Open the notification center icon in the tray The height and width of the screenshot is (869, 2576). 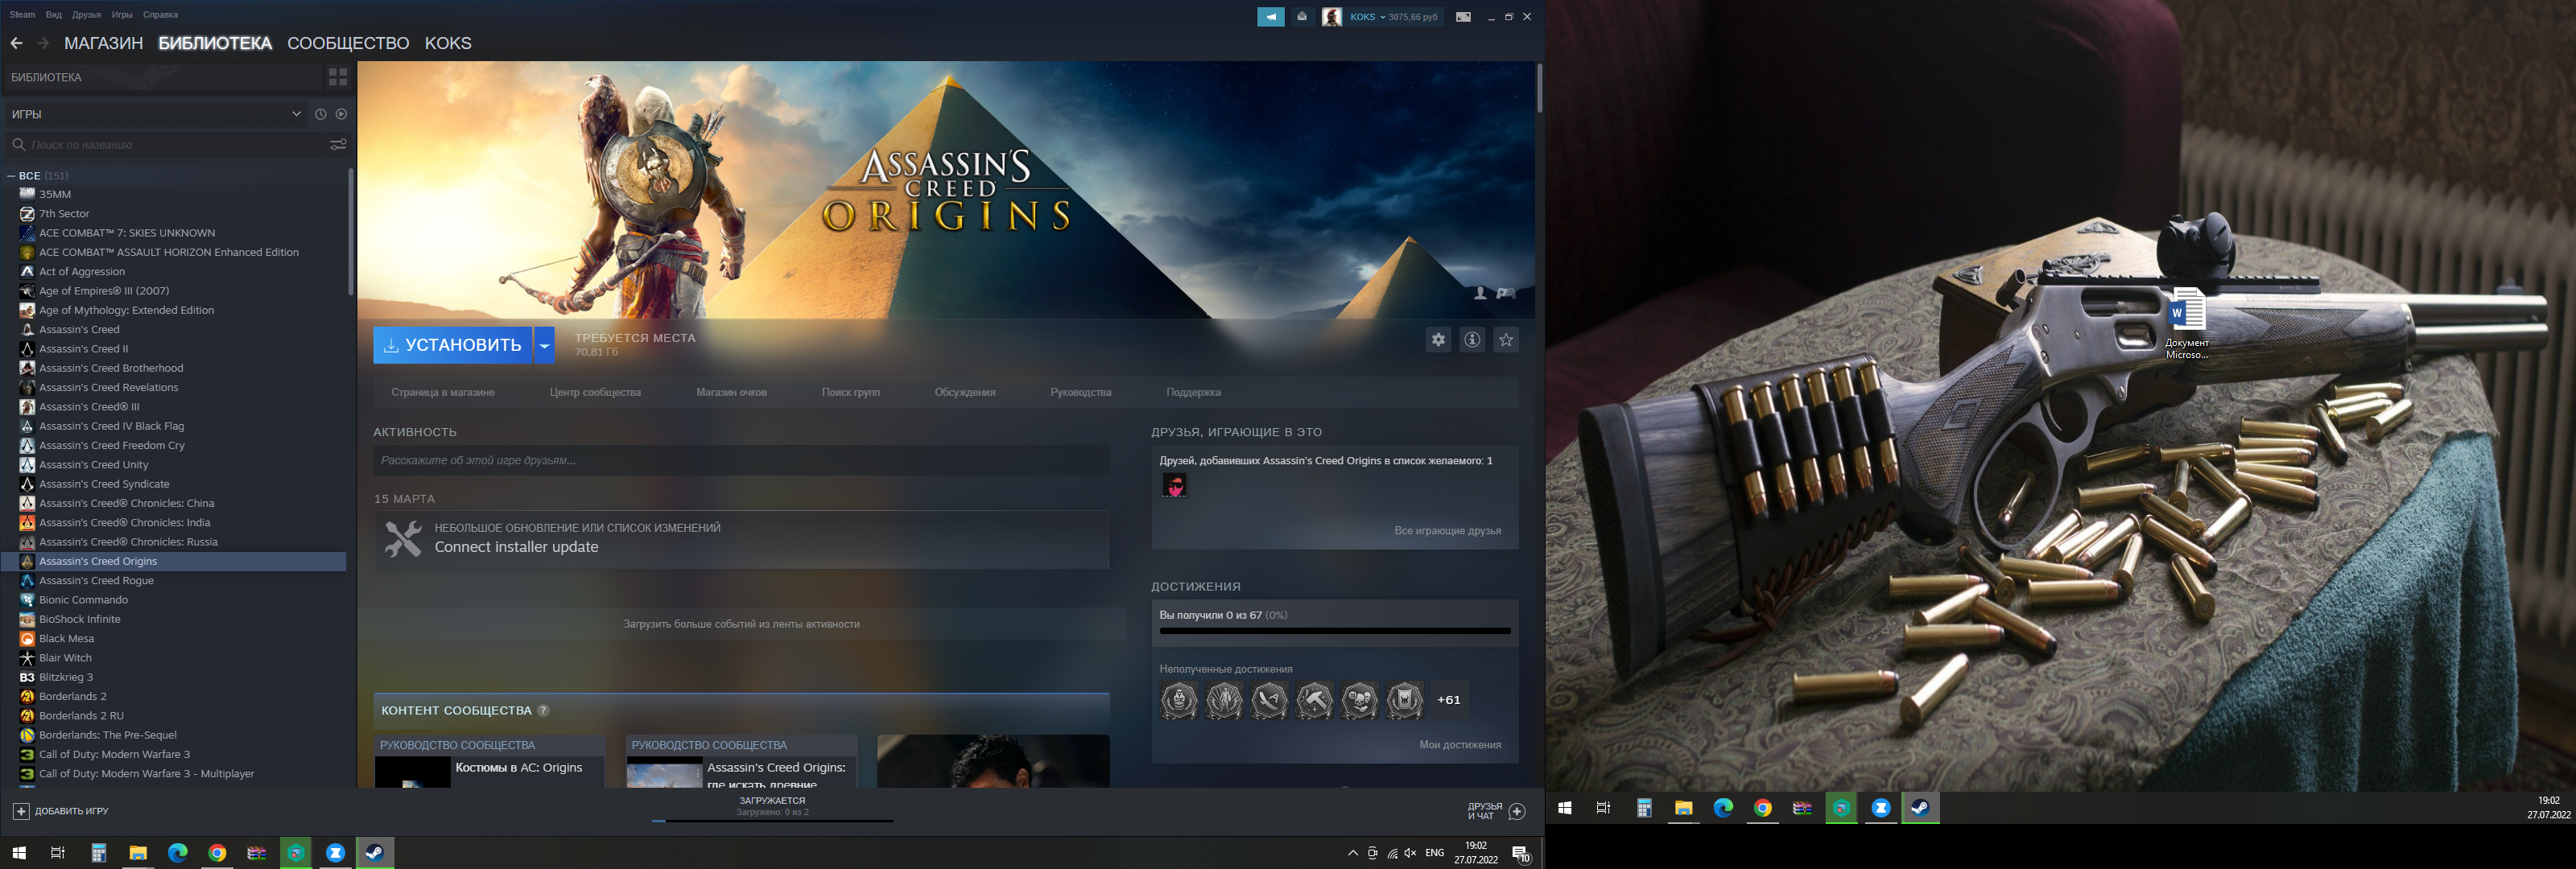click(x=1520, y=853)
